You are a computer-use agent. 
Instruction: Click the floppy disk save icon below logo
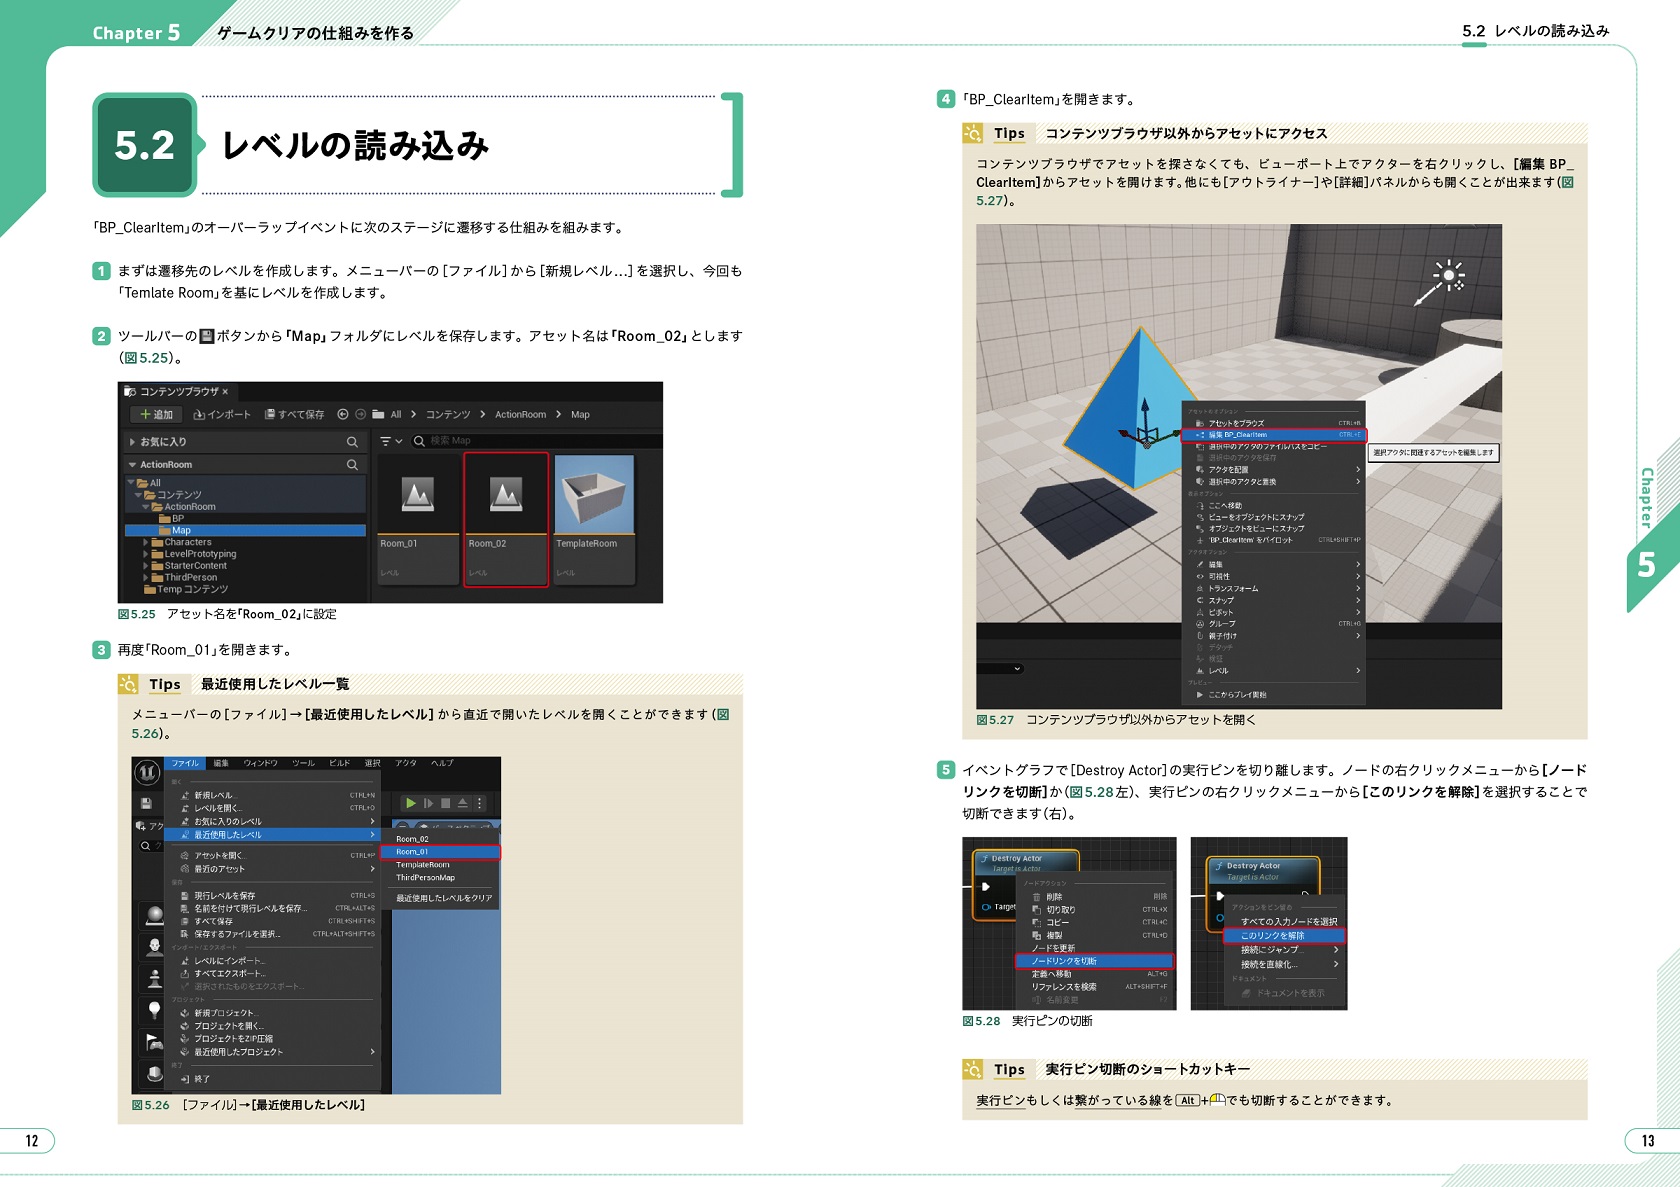146,803
